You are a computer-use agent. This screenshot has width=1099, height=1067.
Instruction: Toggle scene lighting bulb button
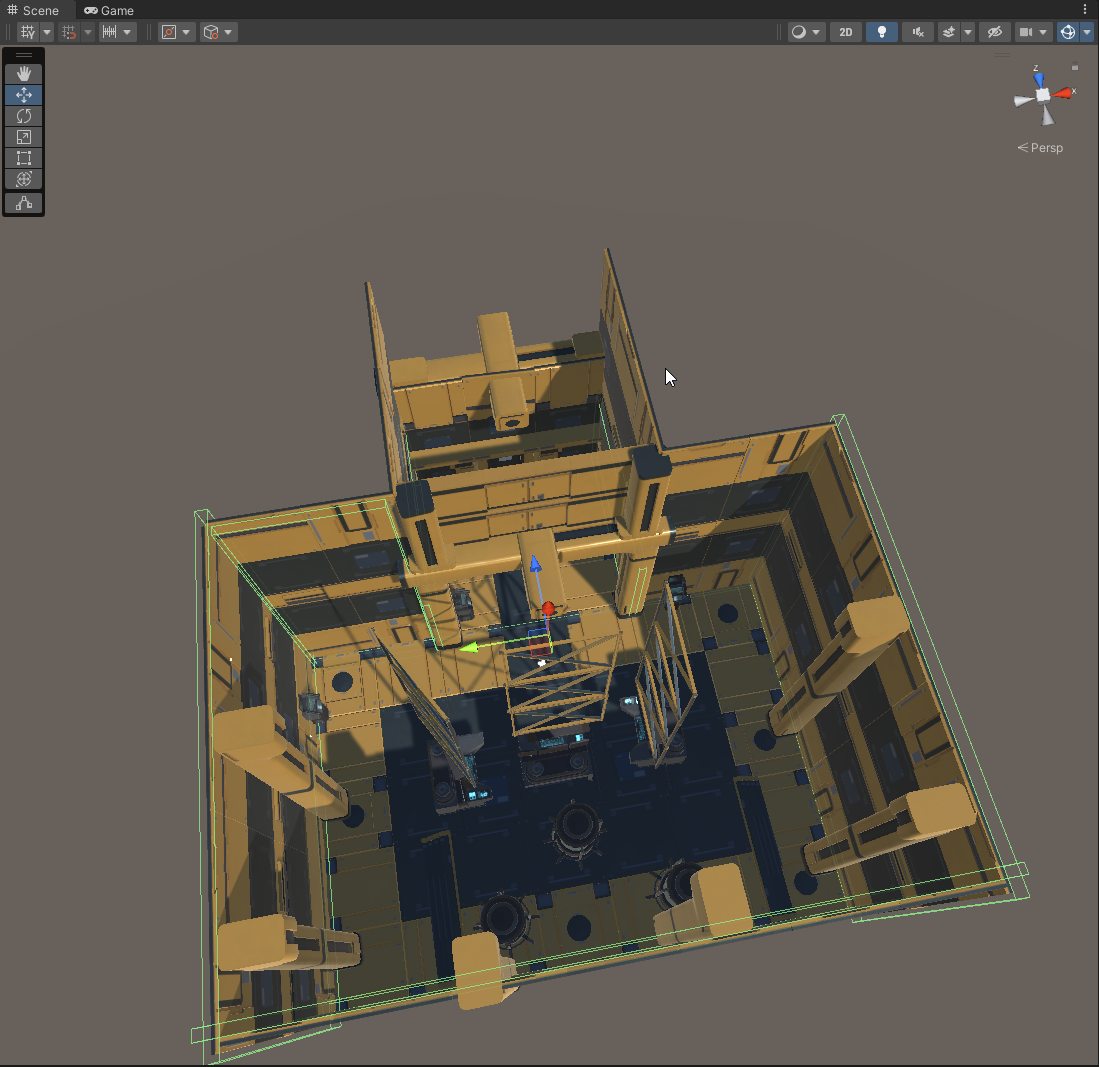(x=882, y=32)
